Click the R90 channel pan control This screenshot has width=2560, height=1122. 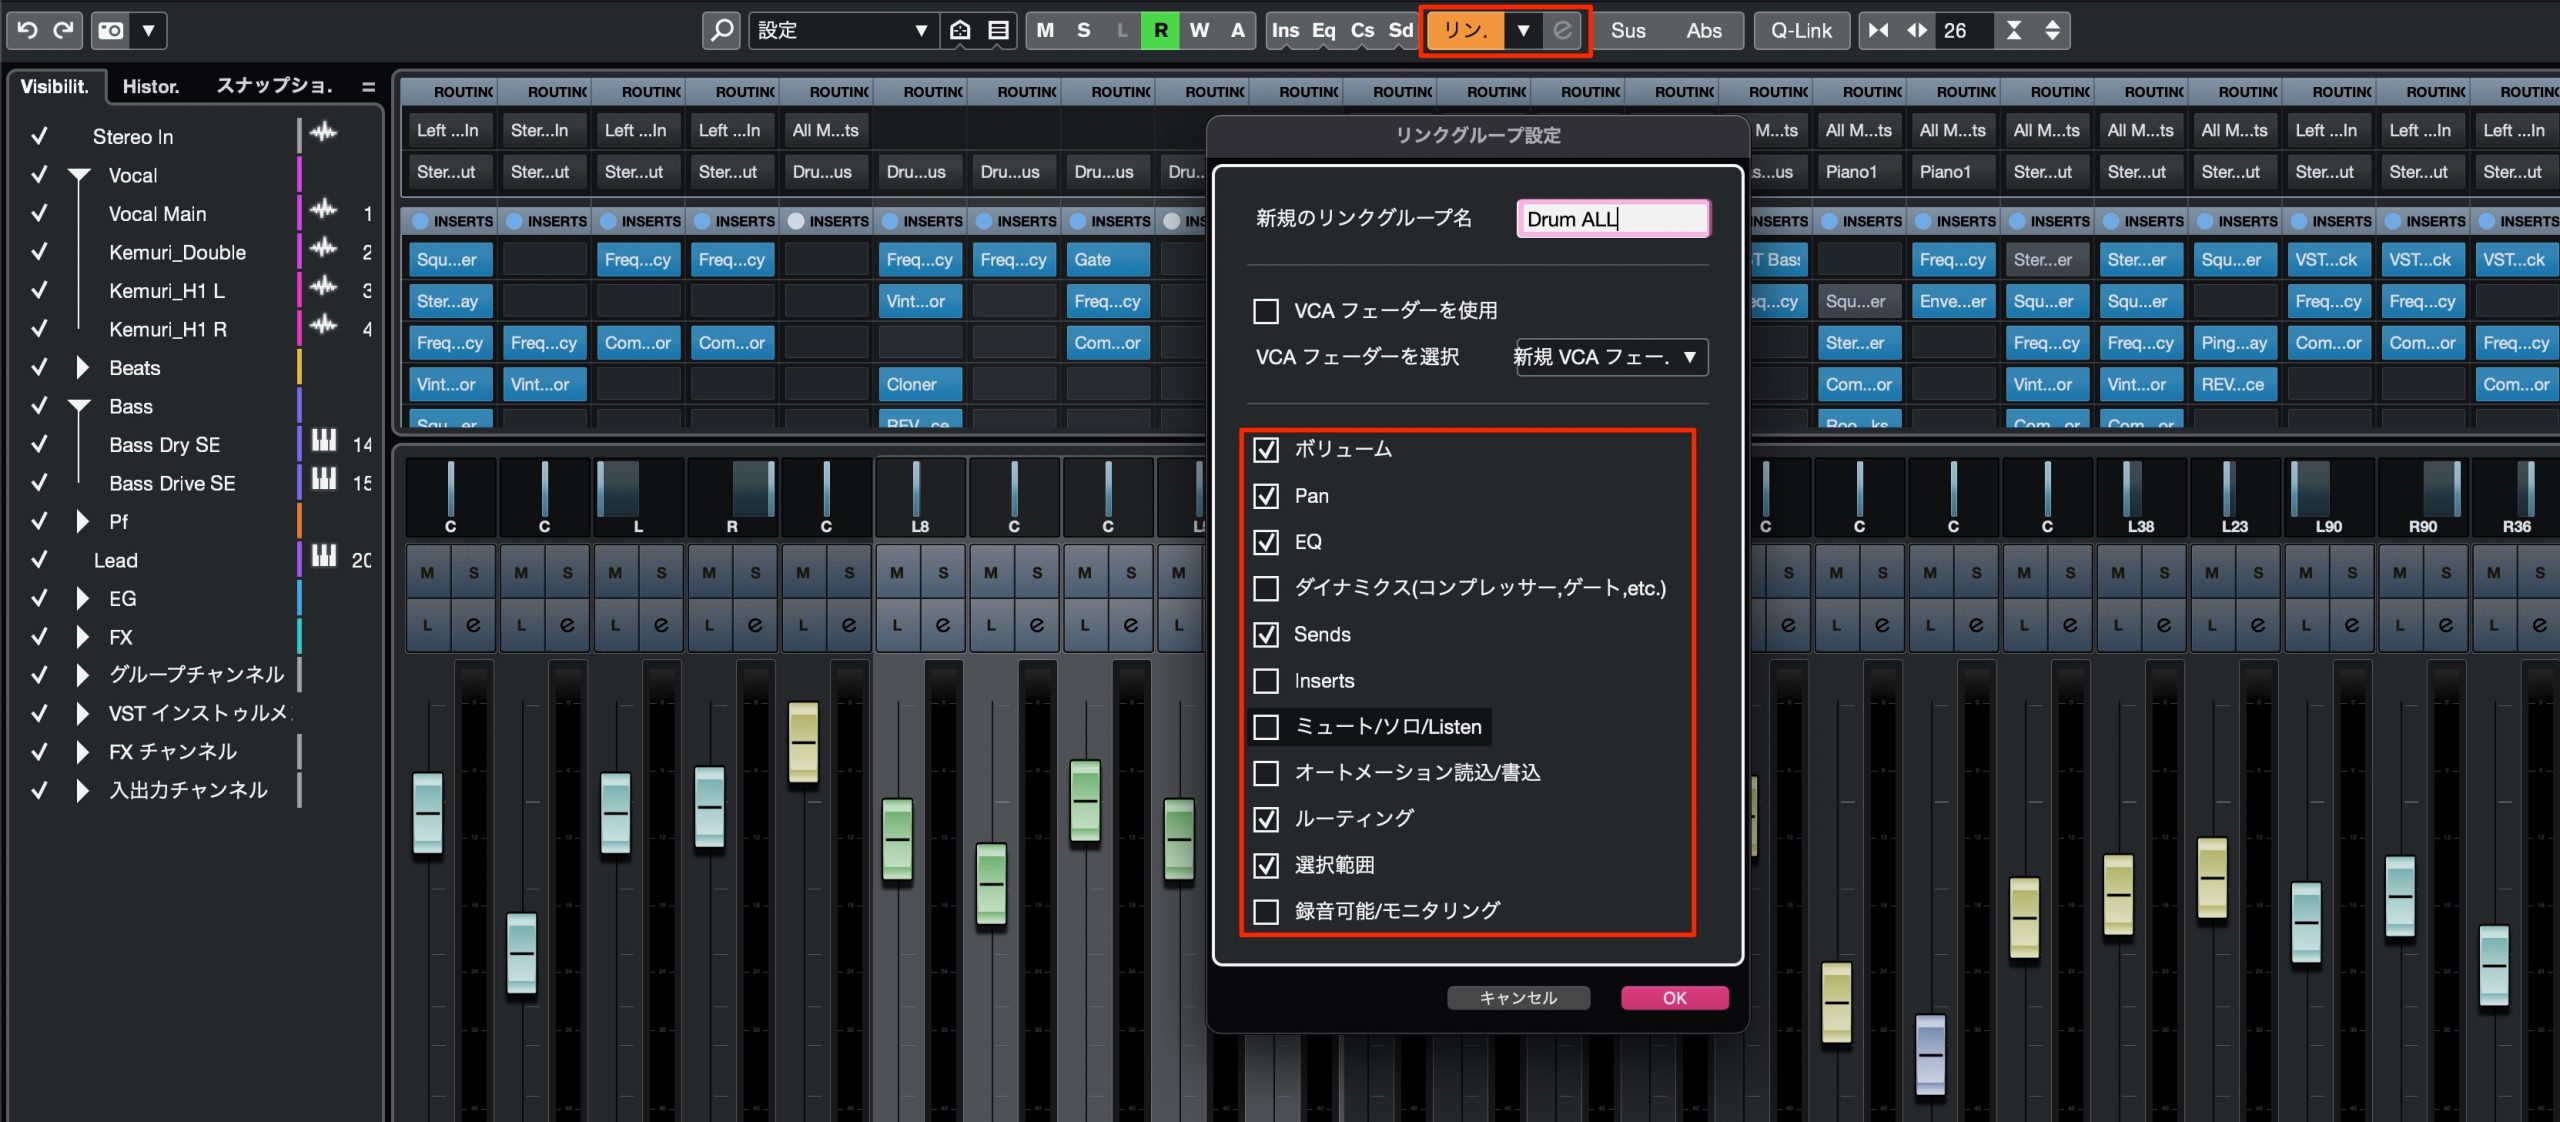pyautogui.click(x=2423, y=497)
